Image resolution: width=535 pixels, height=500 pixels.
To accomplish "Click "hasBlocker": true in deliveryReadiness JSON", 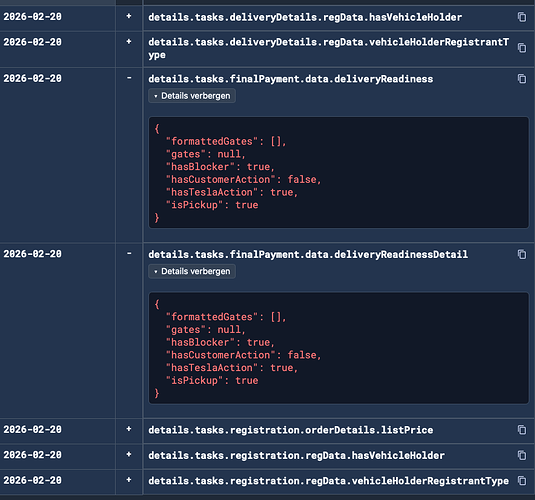I will click(220, 167).
